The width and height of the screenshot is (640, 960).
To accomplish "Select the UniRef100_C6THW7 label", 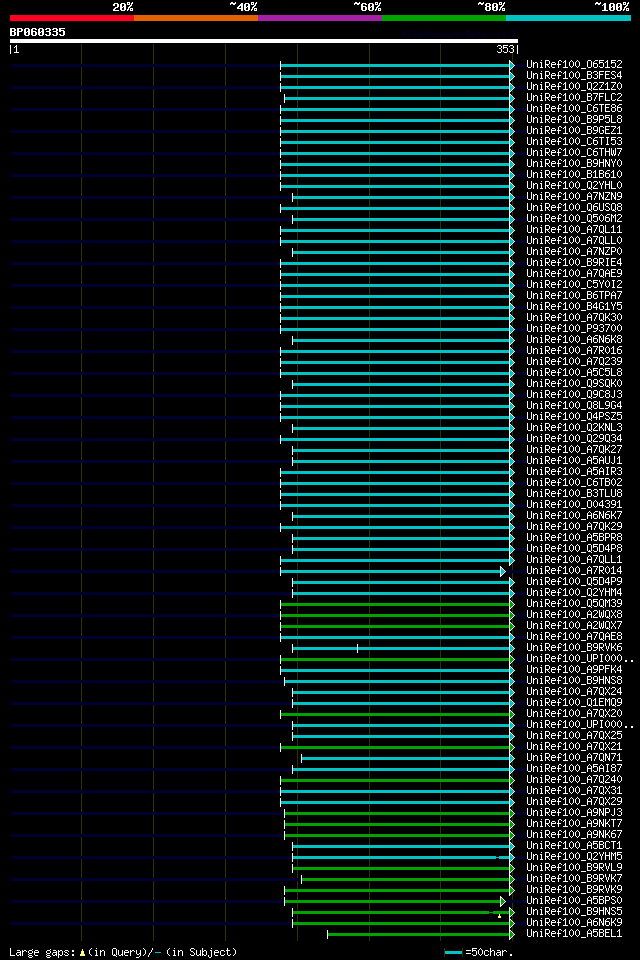I will [x=574, y=152].
